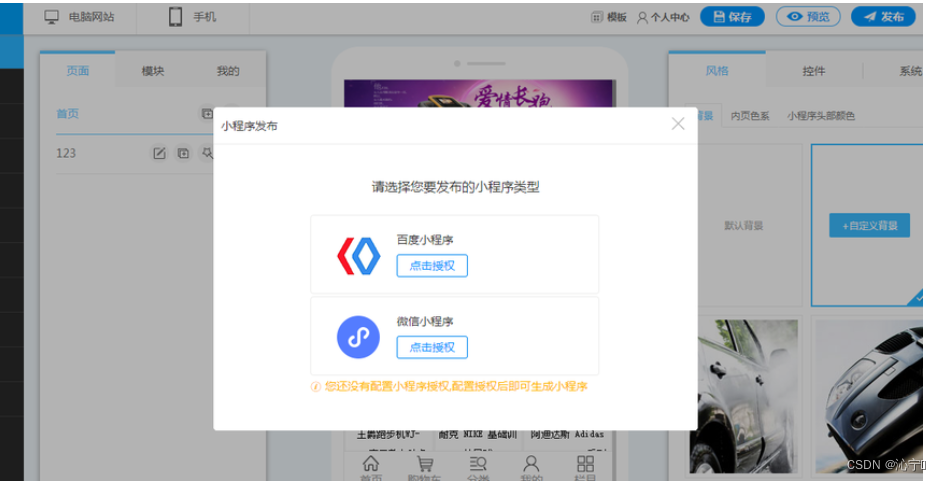Select the 页面 tab

click(77, 70)
